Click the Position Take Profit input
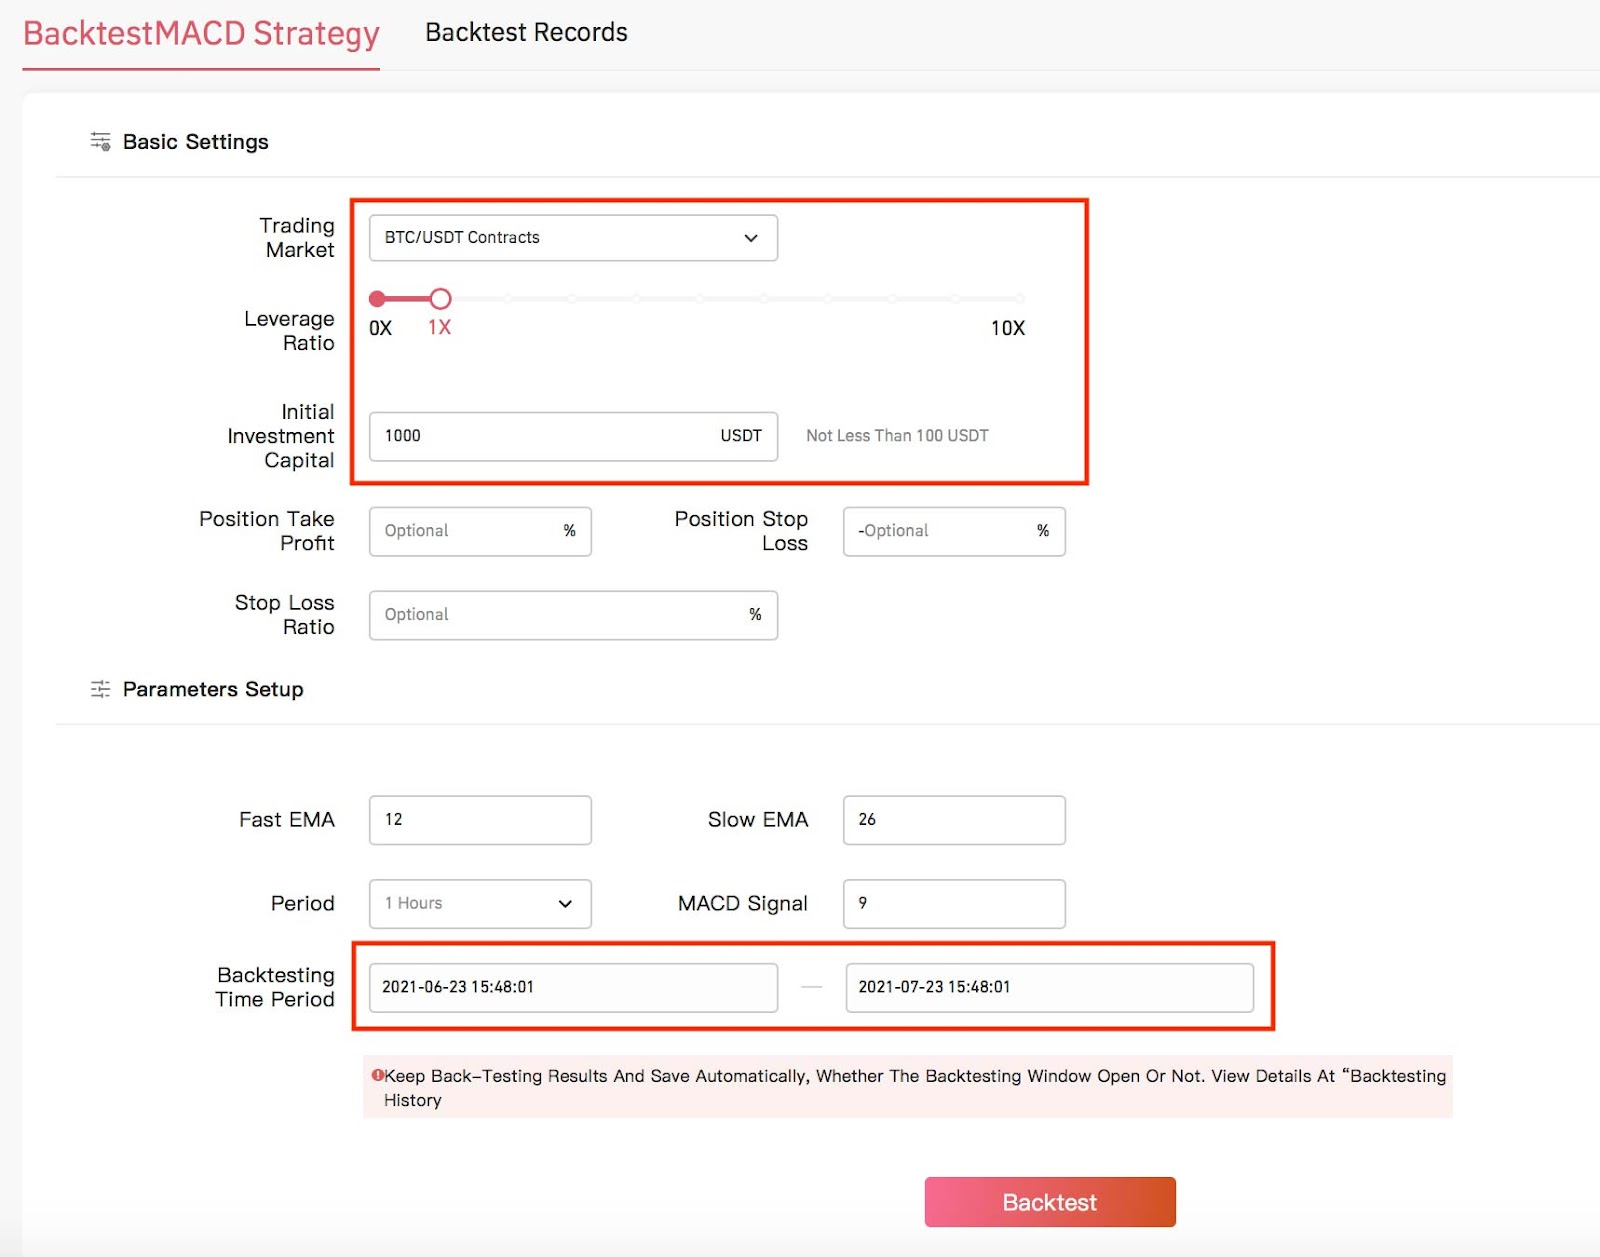The width and height of the screenshot is (1600, 1257). [x=480, y=531]
